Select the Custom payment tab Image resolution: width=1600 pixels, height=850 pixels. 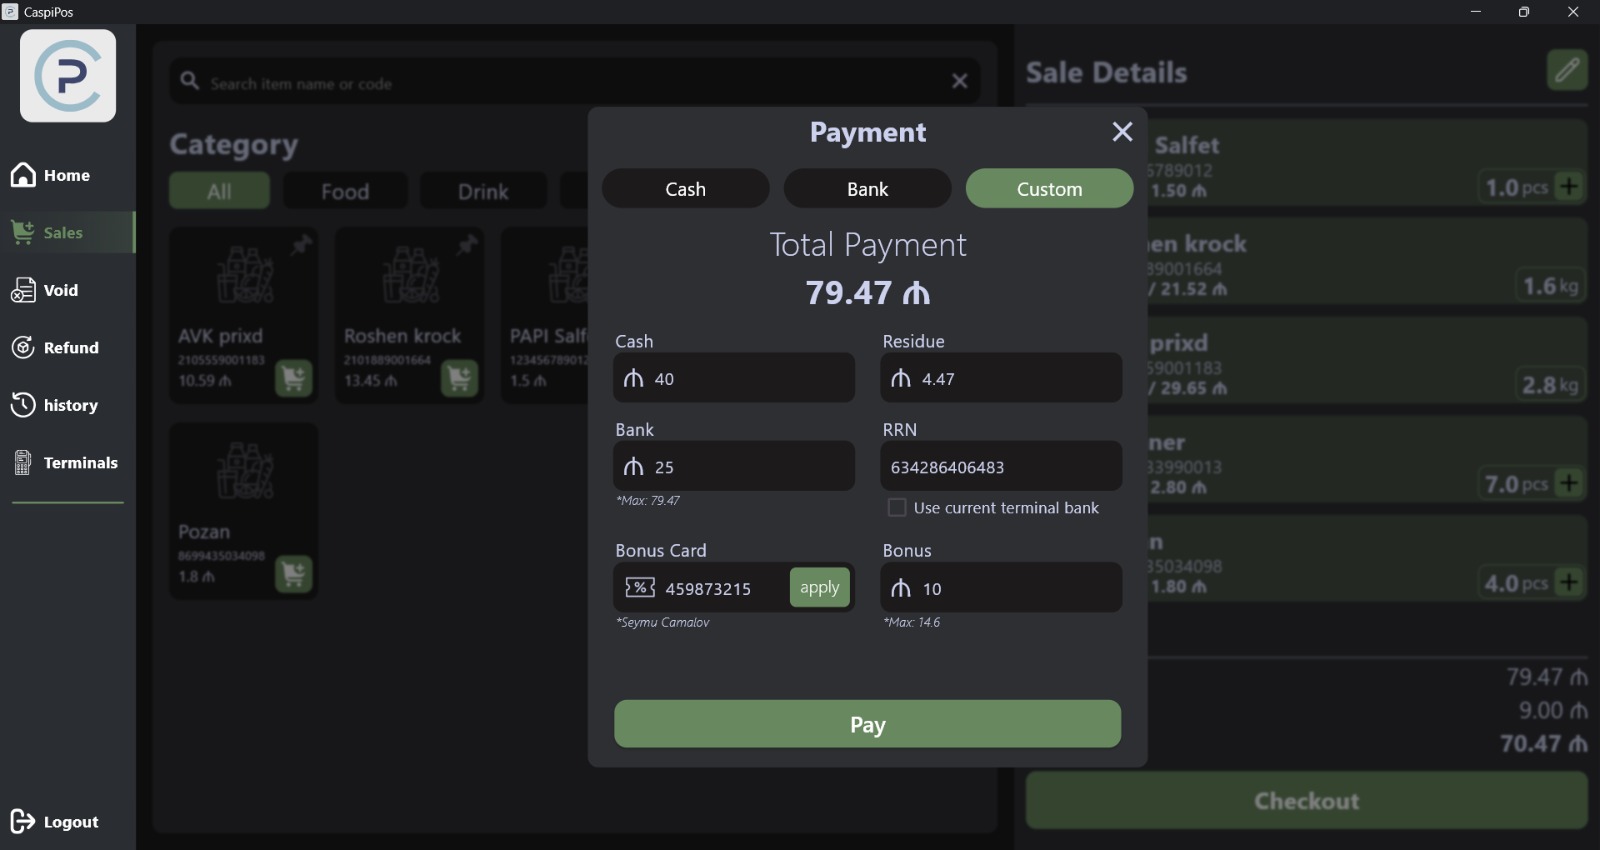[x=1049, y=189]
